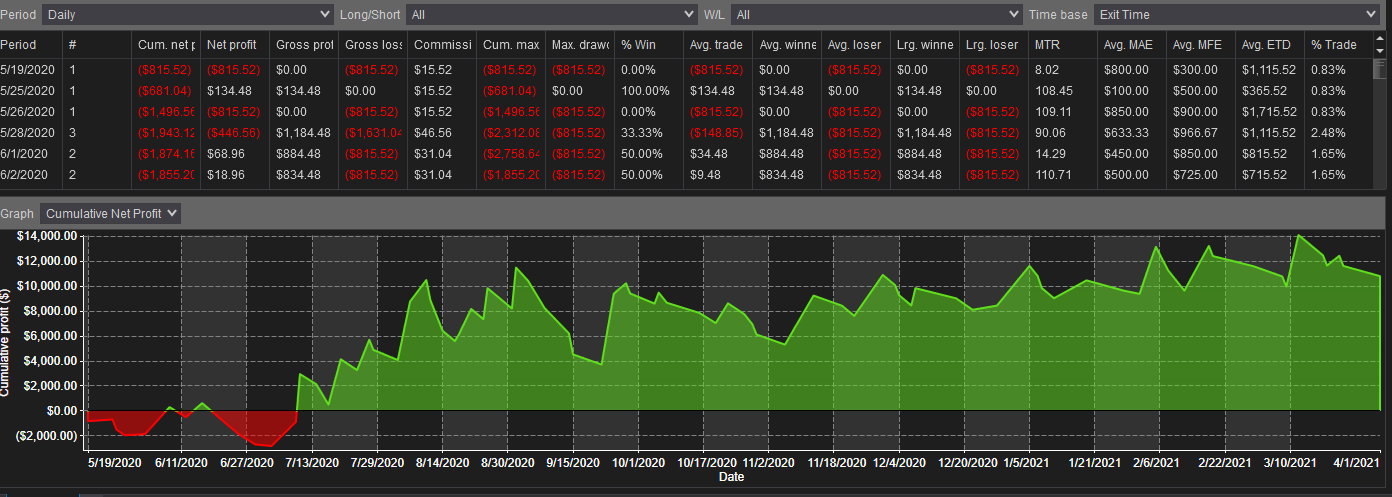This screenshot has height=497, width=1392.
Task: Click the chart peak near 3/10/2021
Action: (1298, 236)
